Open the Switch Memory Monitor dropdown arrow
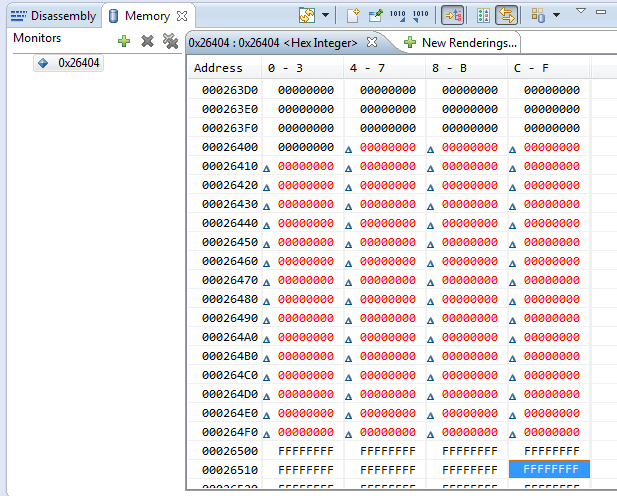Image resolution: width=617 pixels, height=496 pixels. click(556, 15)
